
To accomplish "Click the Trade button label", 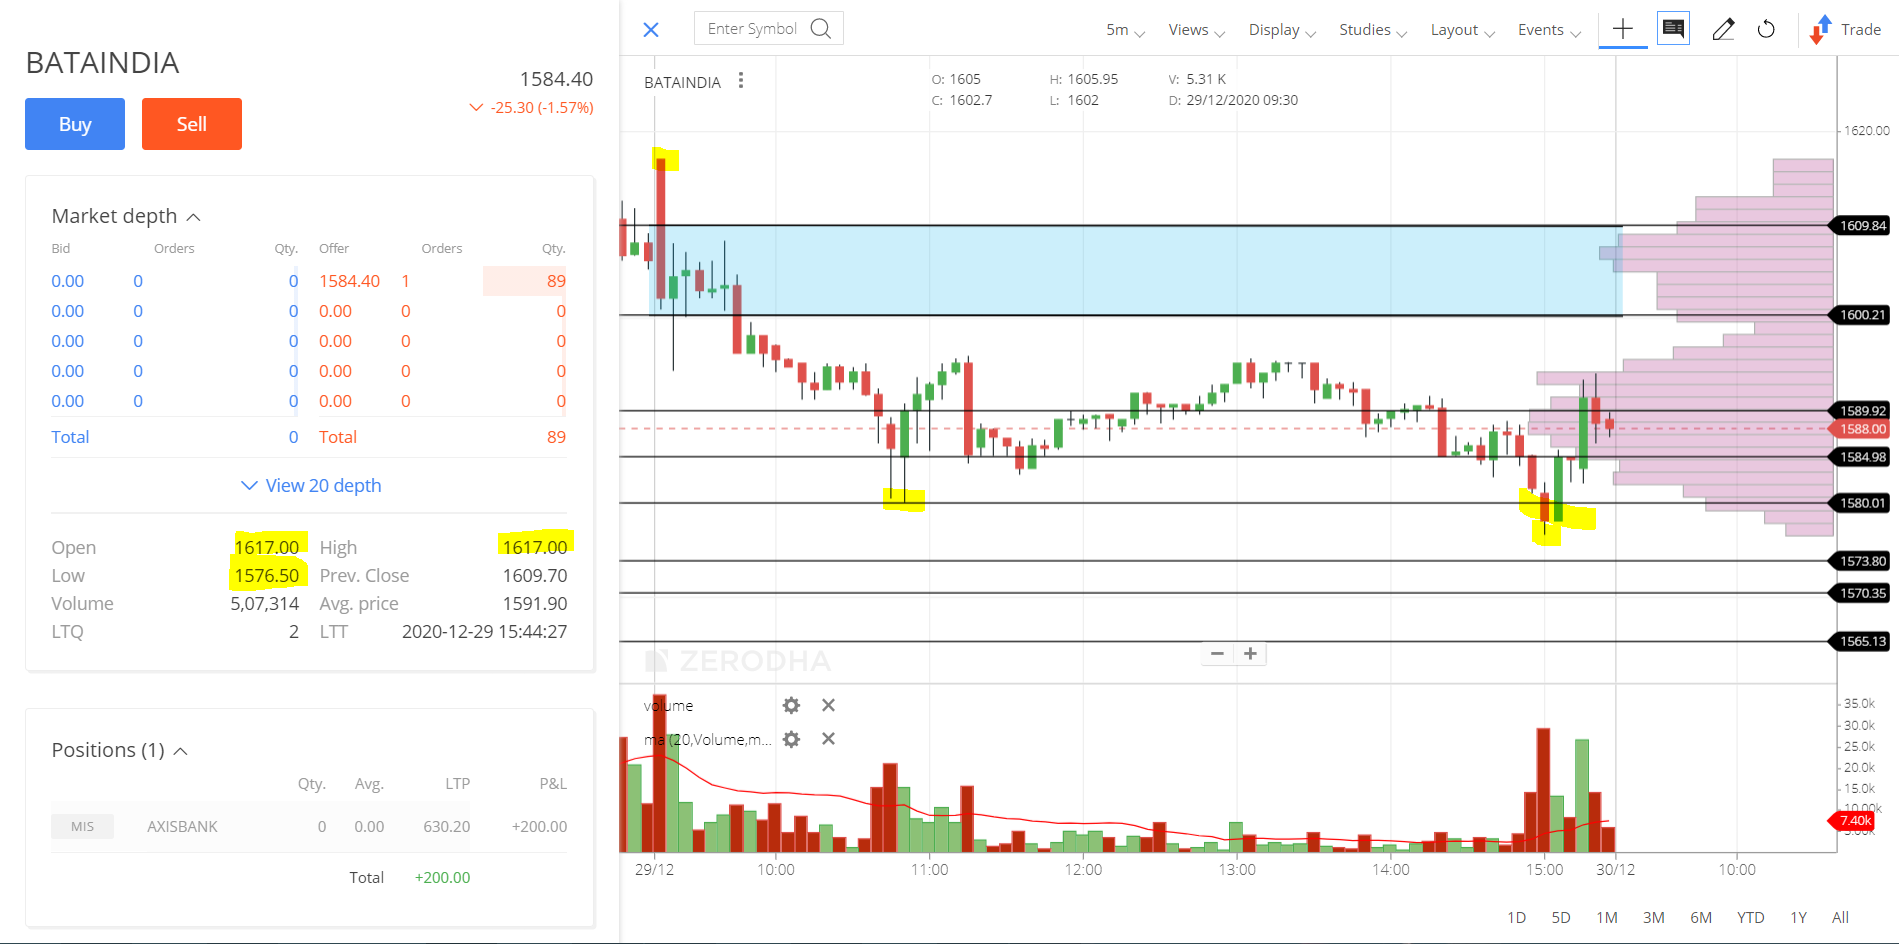I will click(x=1861, y=30).
